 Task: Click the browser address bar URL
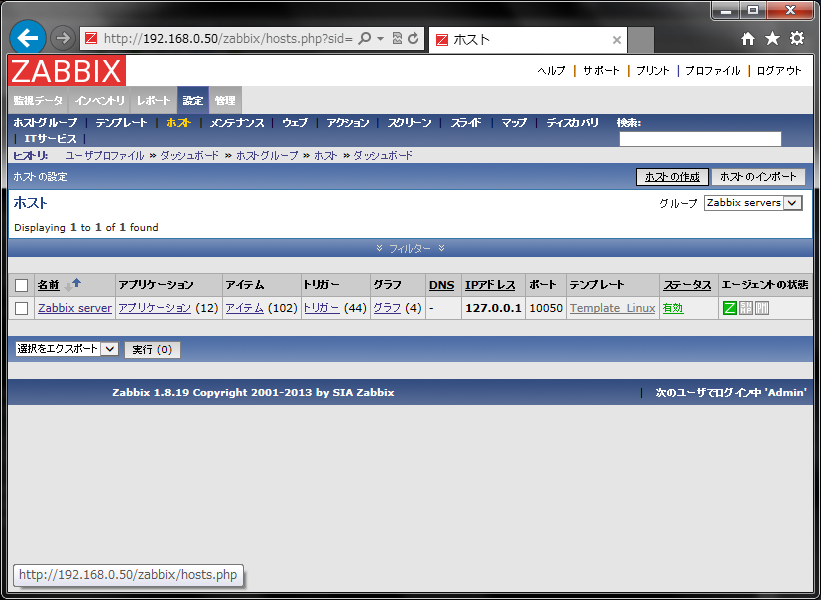(228, 39)
